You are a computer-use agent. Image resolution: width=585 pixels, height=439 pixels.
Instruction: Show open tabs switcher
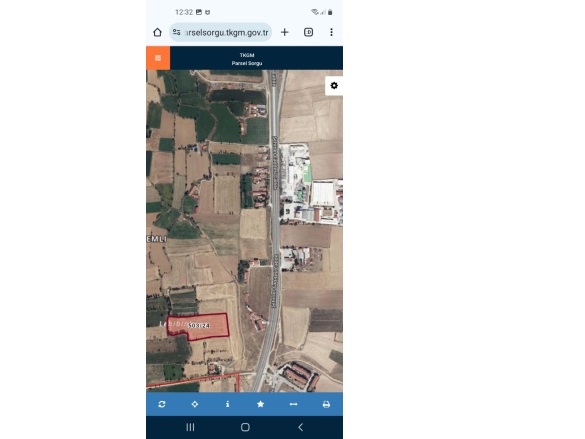[309, 32]
